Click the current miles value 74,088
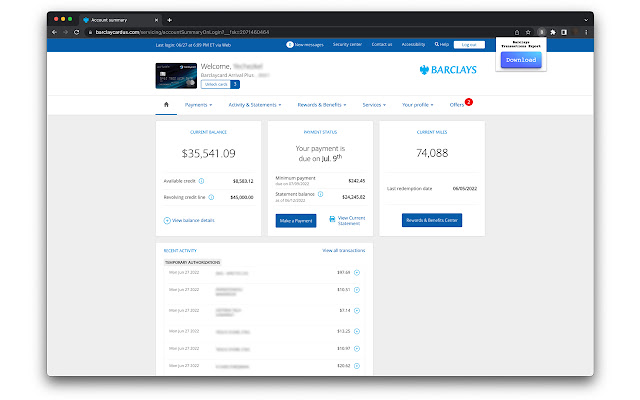 (x=432, y=153)
